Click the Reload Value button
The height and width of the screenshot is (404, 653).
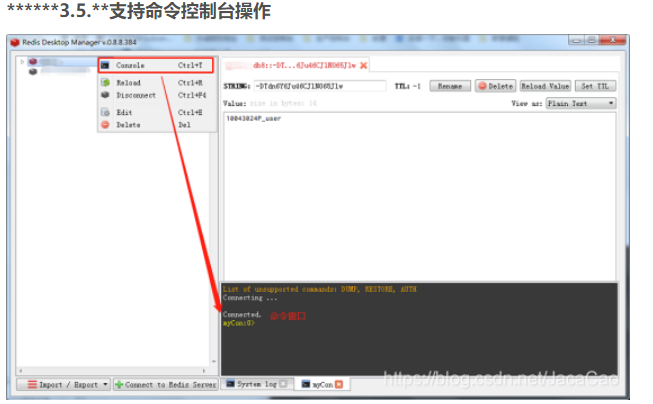(545, 86)
